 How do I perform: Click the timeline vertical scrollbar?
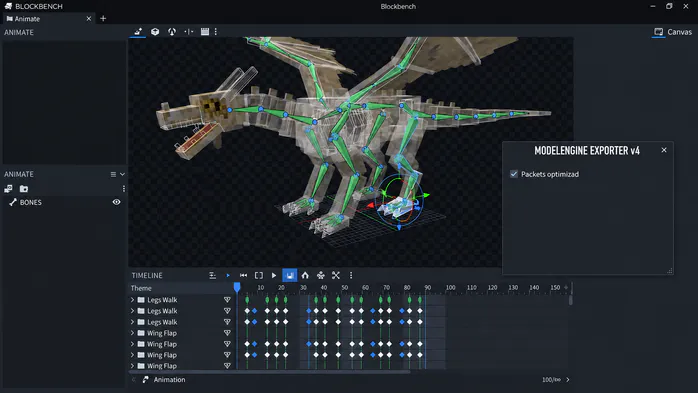tap(571, 299)
